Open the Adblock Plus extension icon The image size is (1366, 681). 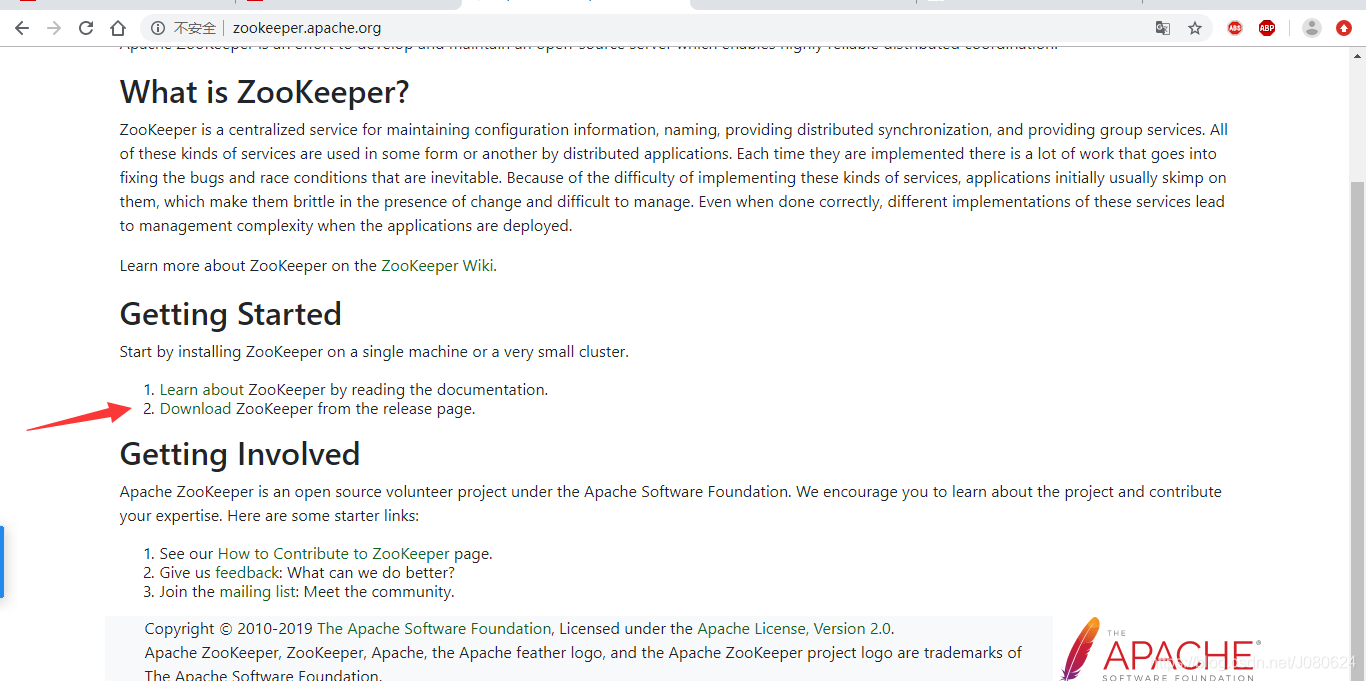point(1267,28)
